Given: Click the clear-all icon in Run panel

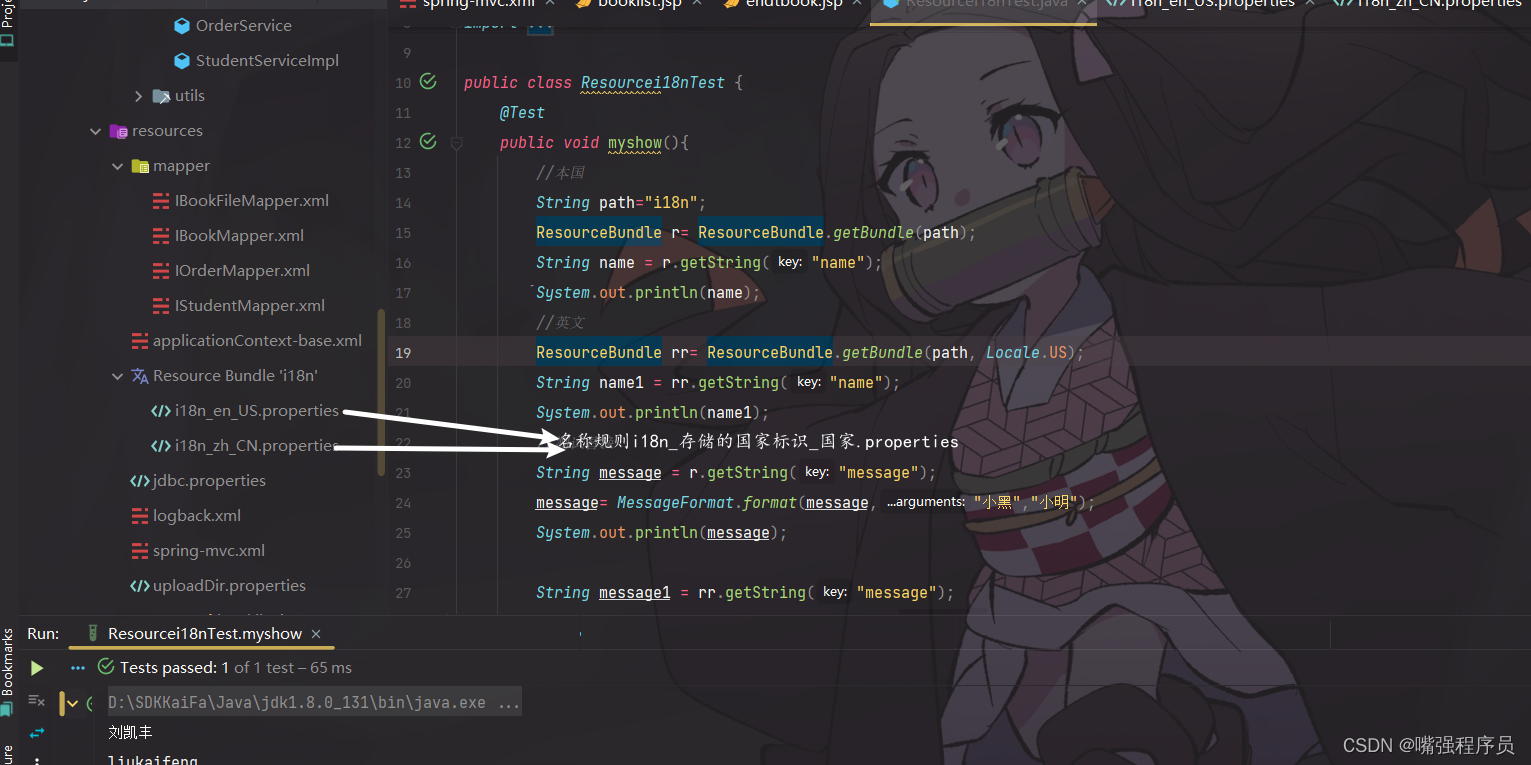Looking at the screenshot, I should click(x=36, y=701).
